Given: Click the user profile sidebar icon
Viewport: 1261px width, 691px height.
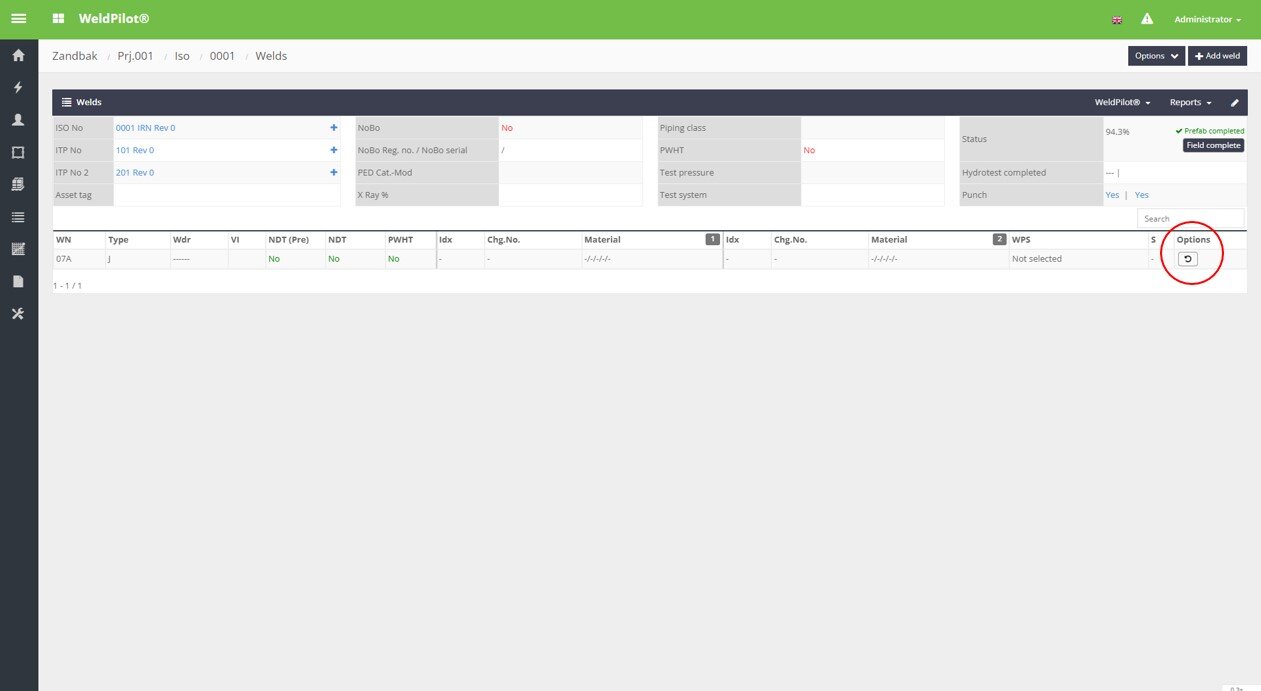Looking at the screenshot, I should 18,120.
